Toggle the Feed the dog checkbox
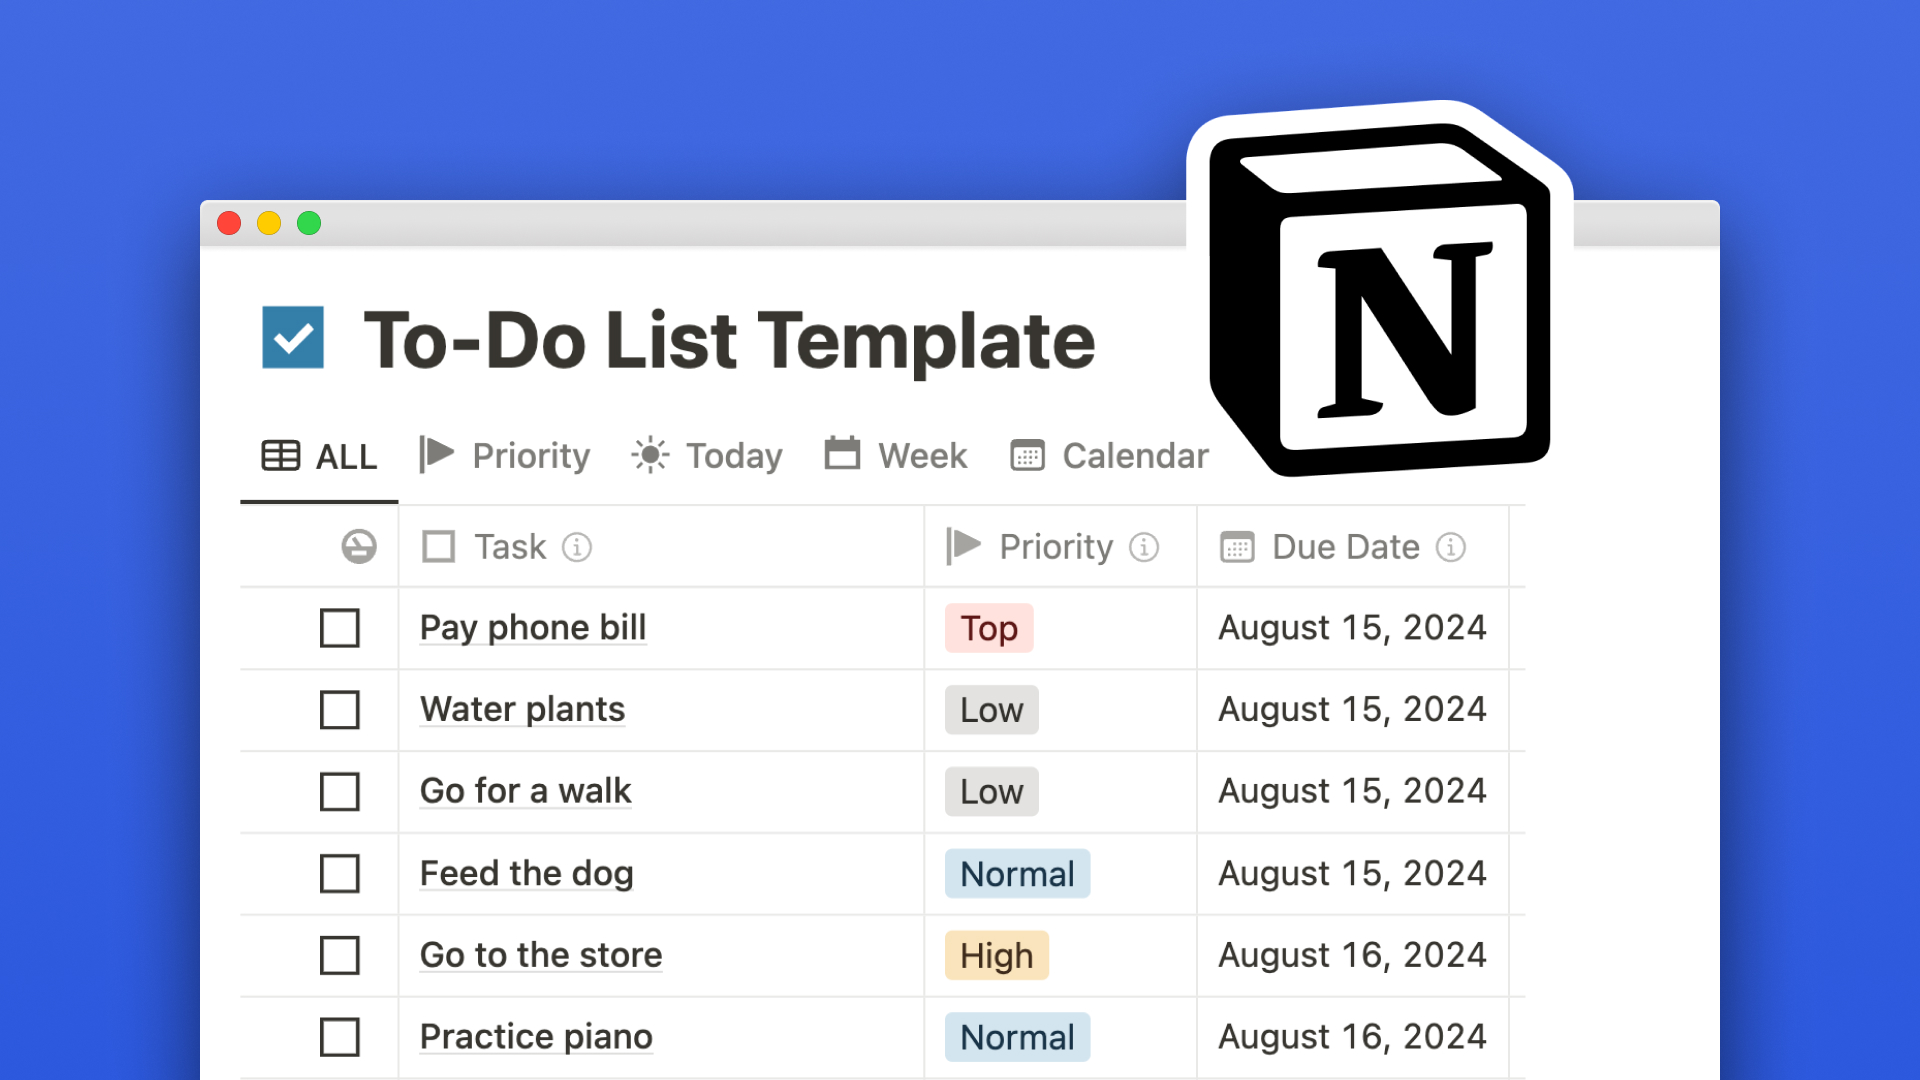This screenshot has height=1080, width=1920. 339,873
